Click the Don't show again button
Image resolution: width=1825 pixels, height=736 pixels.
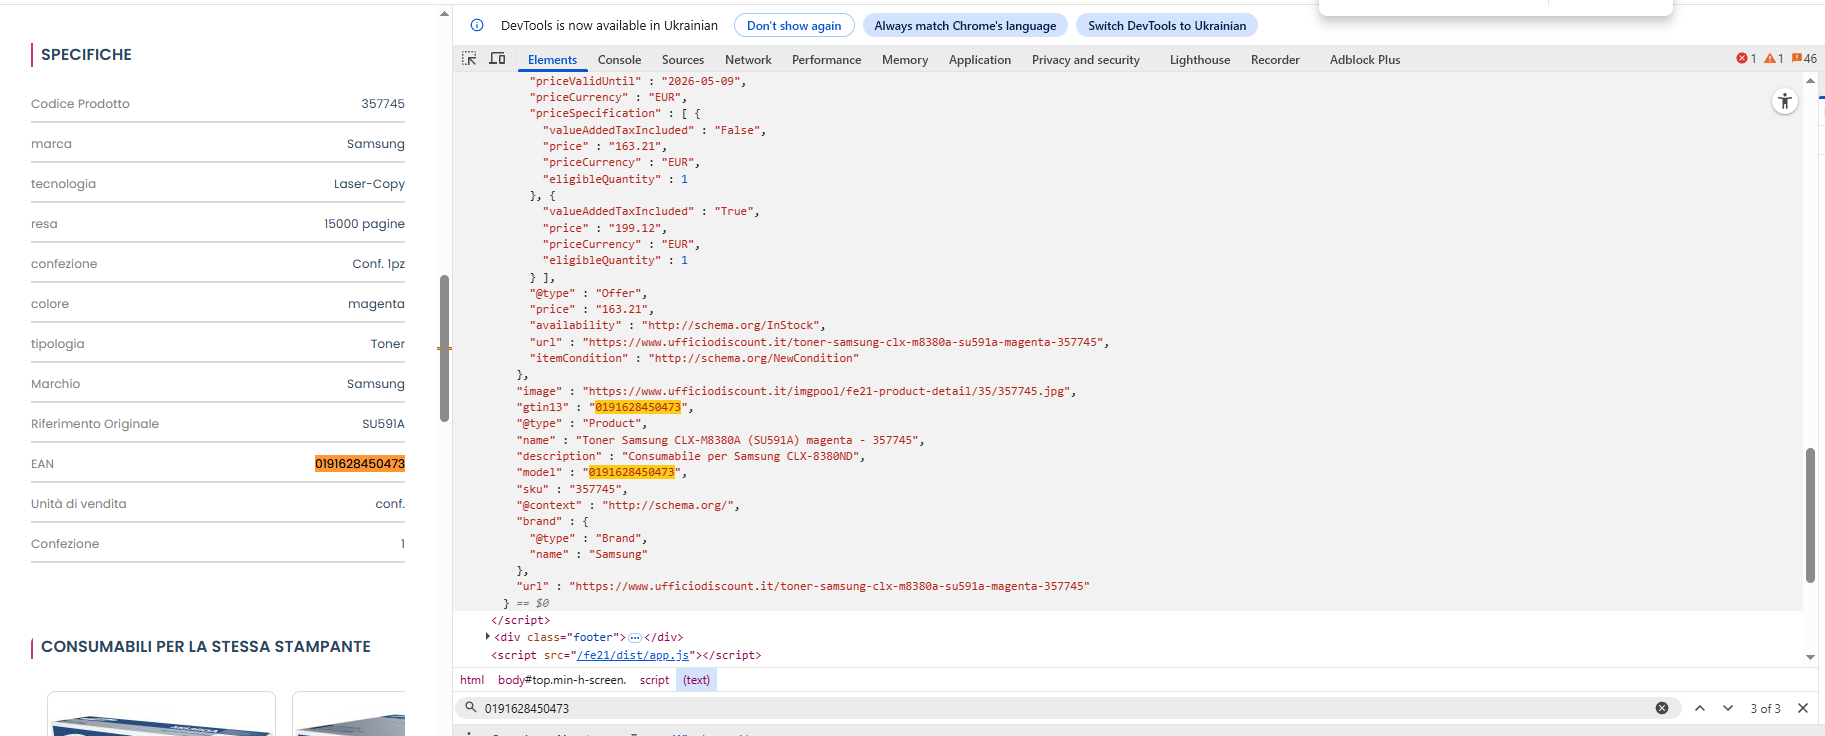click(794, 26)
